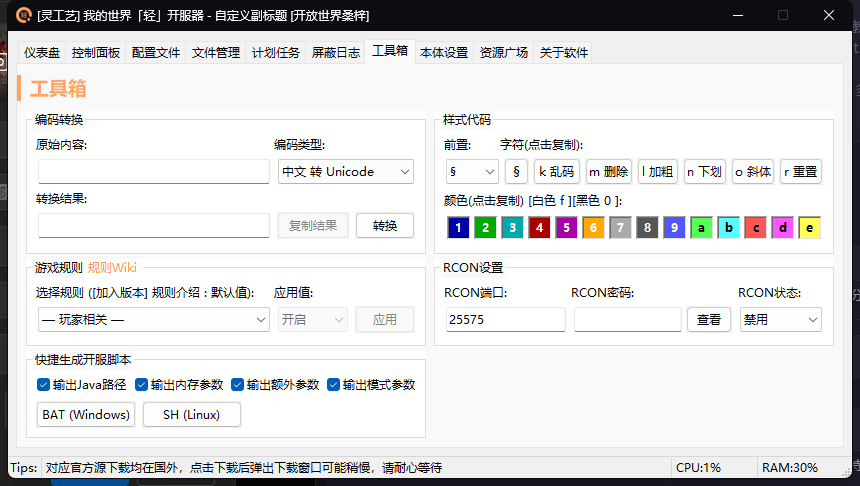The width and height of the screenshot is (860, 486).
Task: Copy the 'o 斜体' italic style code
Action: point(753,171)
